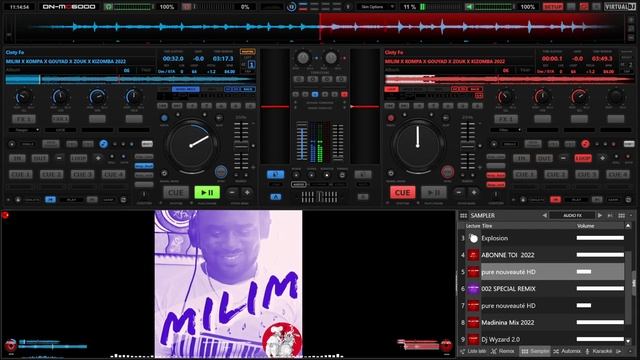Image resolution: width=640 pixels, height=360 pixels.
Task: Click MILIM video preview thumbnail
Action: pos(229,284)
